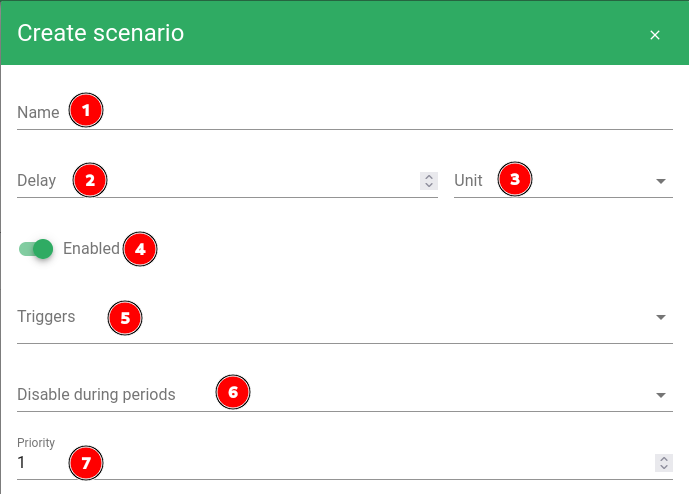Decrease Priority with the down arrow

[664, 467]
